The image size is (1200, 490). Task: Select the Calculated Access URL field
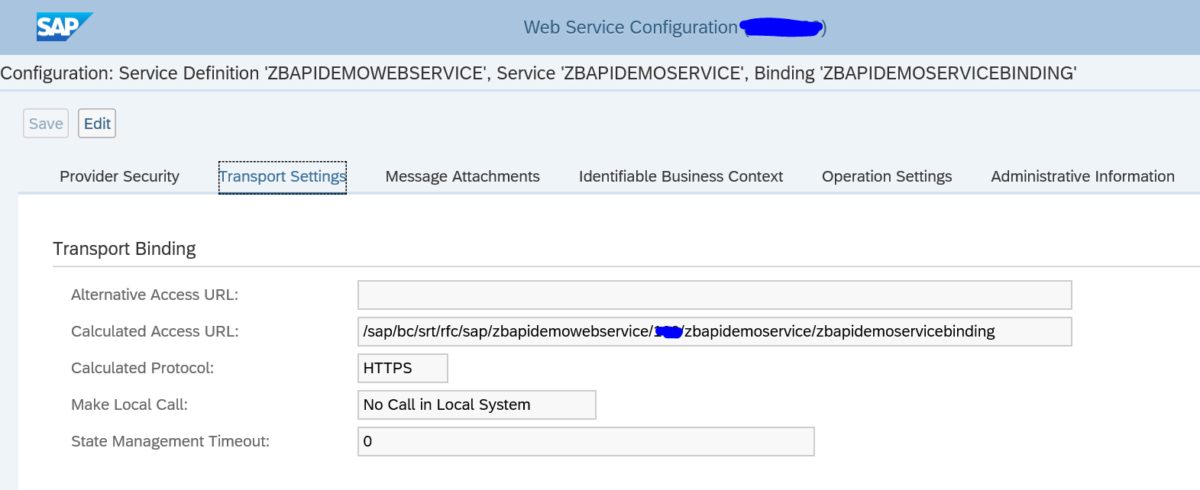(714, 331)
